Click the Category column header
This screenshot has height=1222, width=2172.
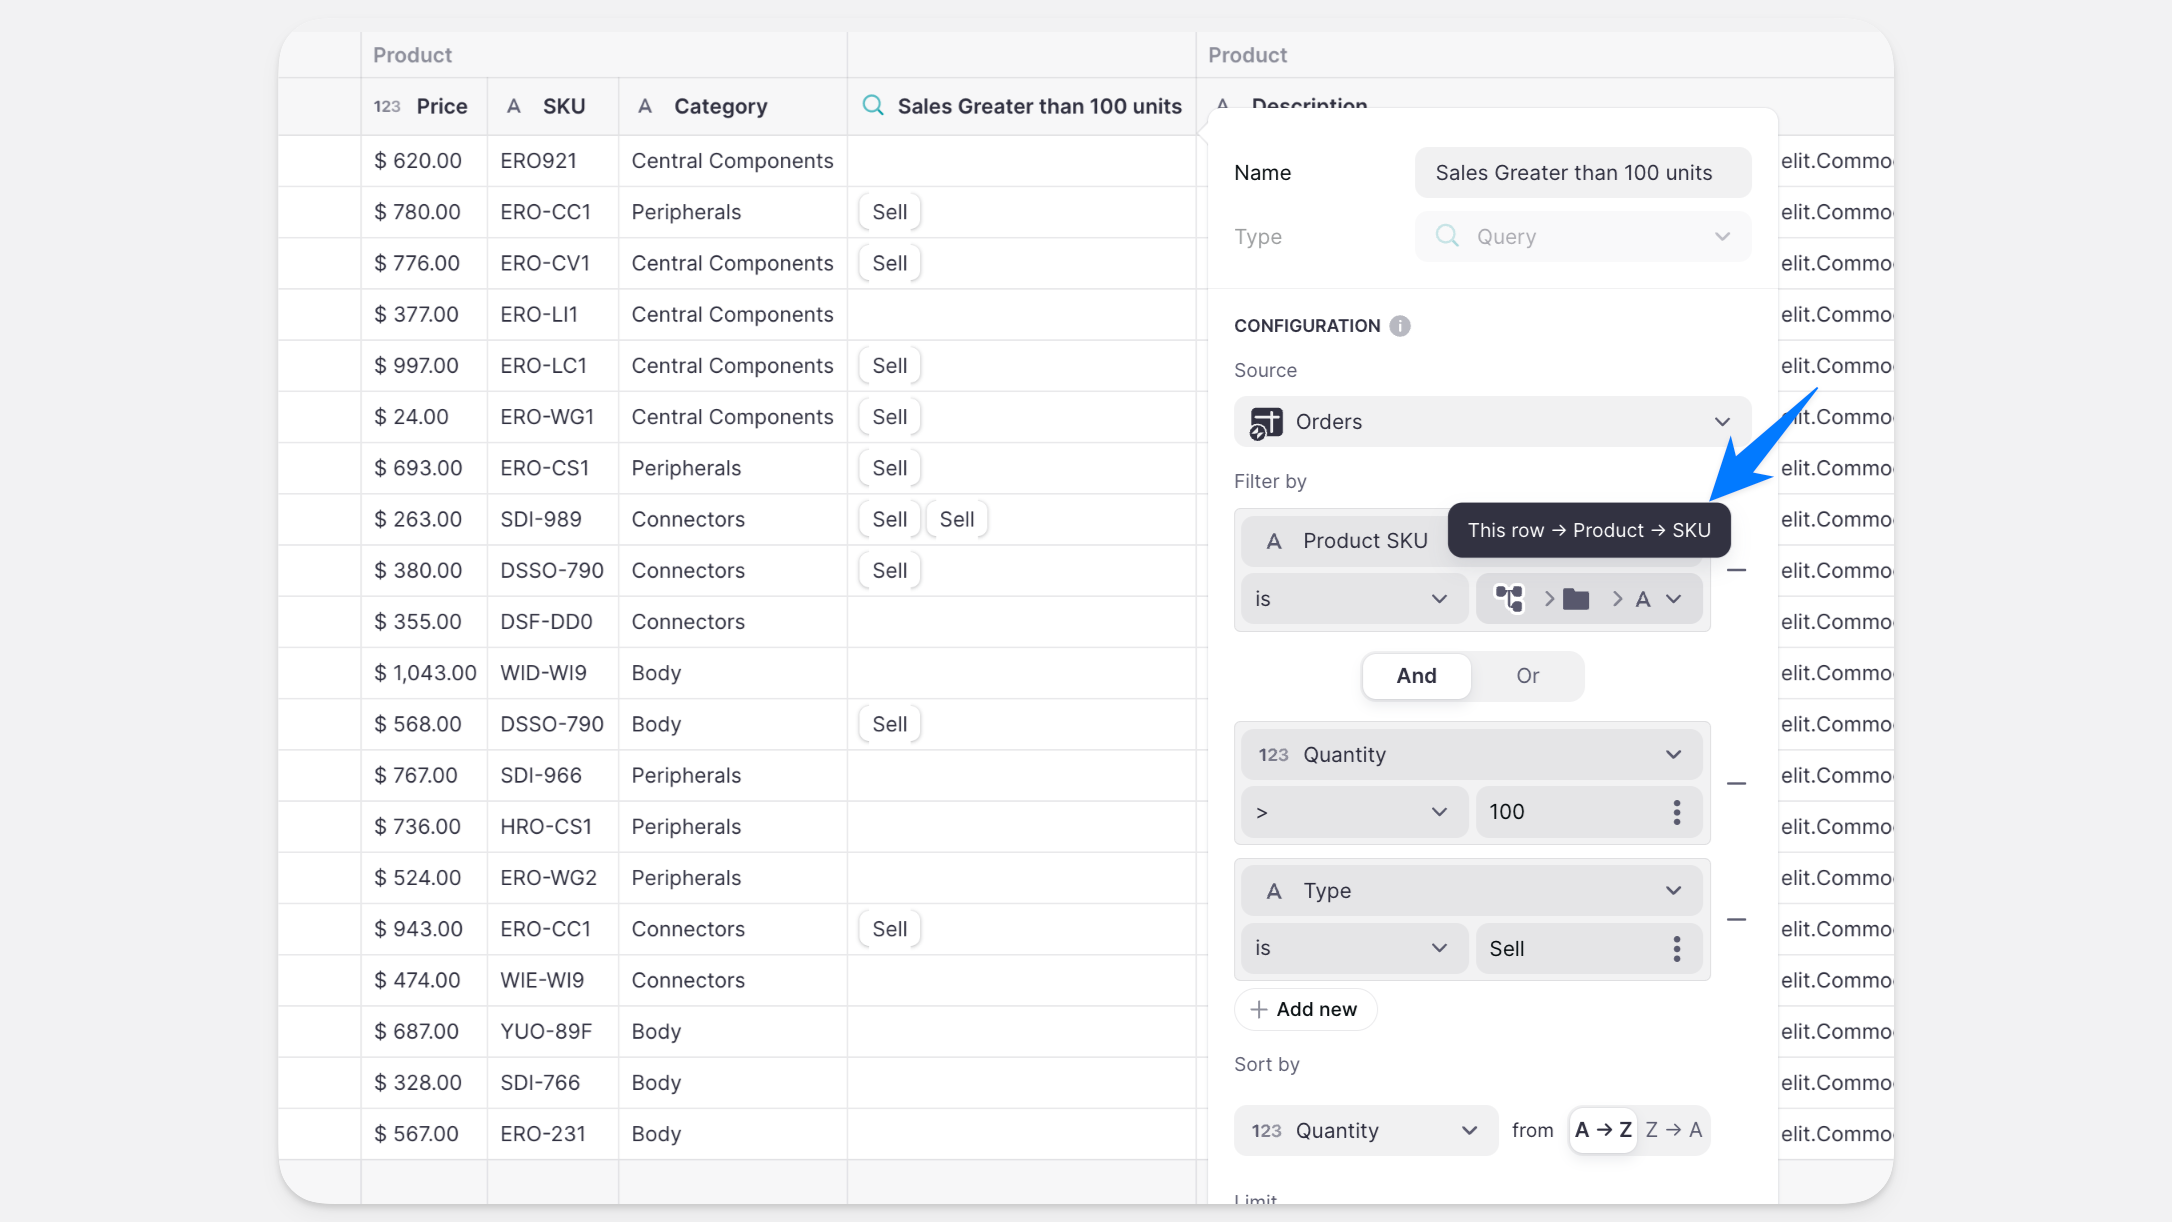pyautogui.click(x=720, y=106)
